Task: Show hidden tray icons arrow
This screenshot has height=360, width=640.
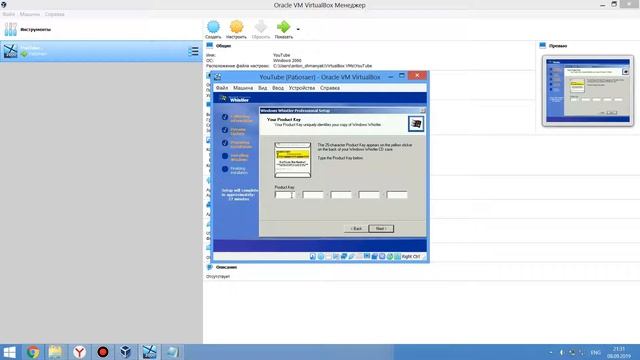Action: click(551, 352)
